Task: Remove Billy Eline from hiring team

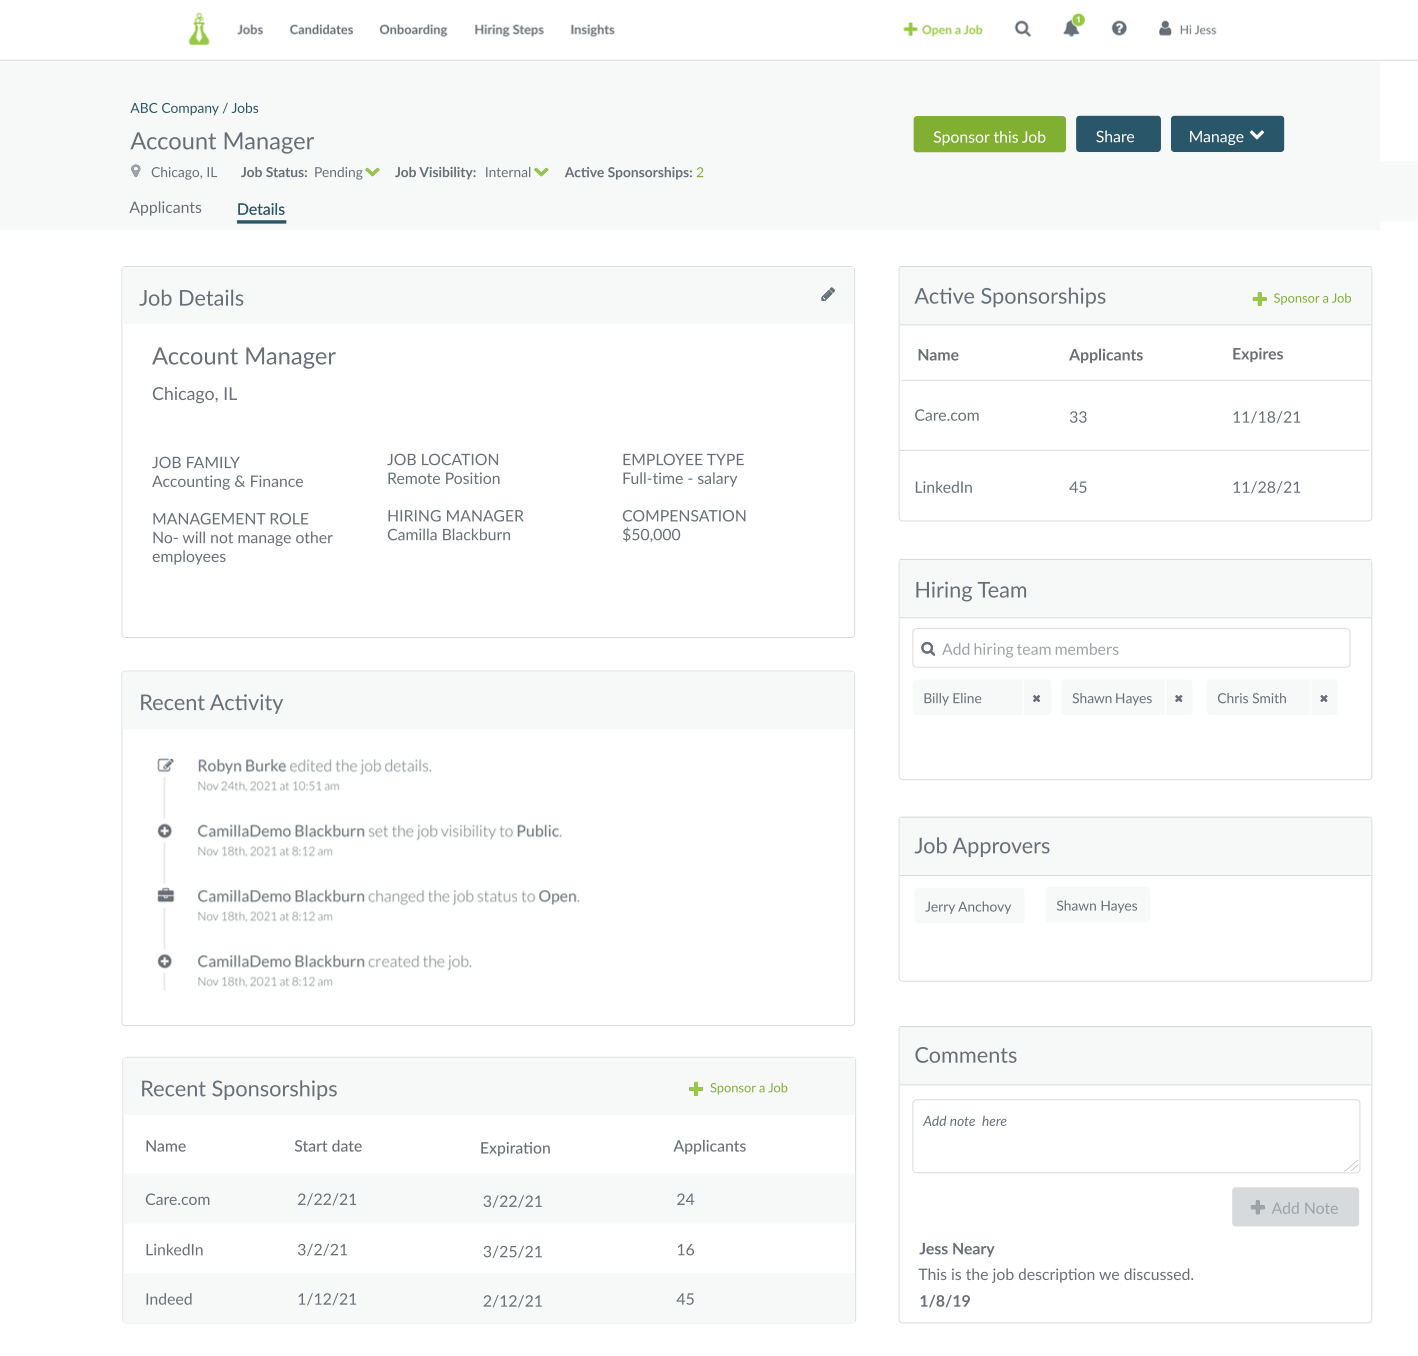Action: click(1036, 698)
